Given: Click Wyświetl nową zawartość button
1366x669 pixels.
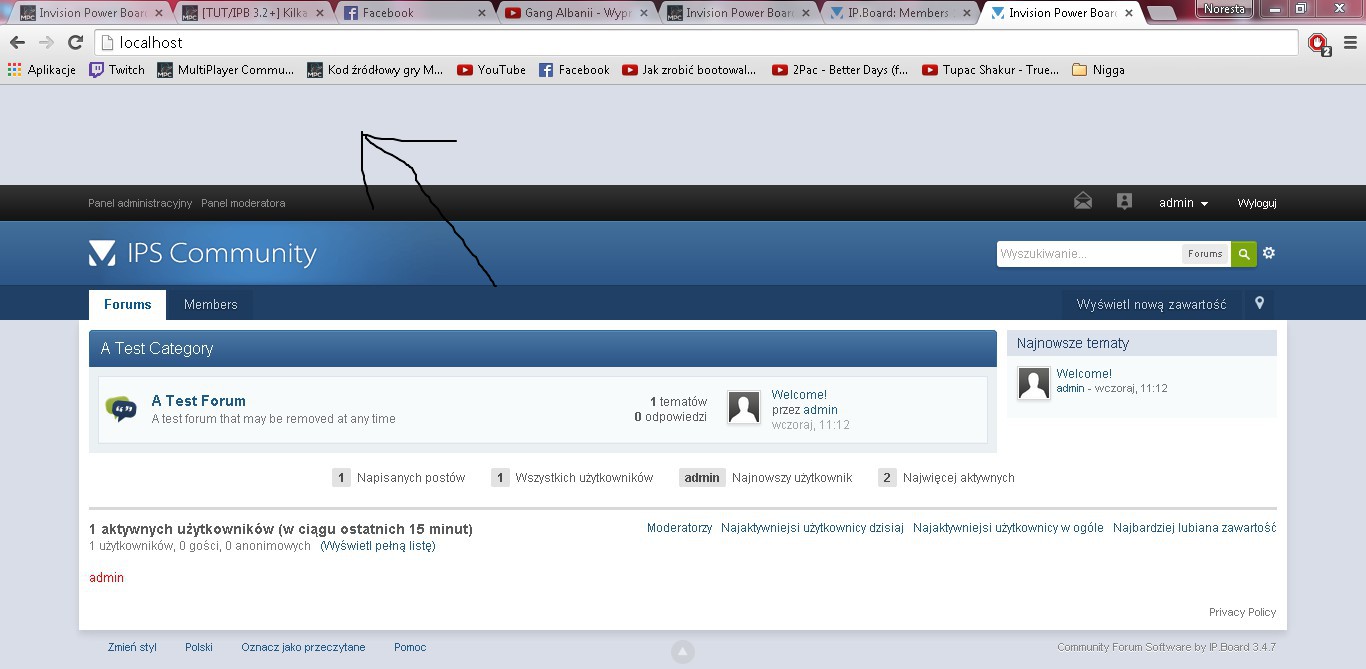Looking at the screenshot, I should pos(1151,304).
